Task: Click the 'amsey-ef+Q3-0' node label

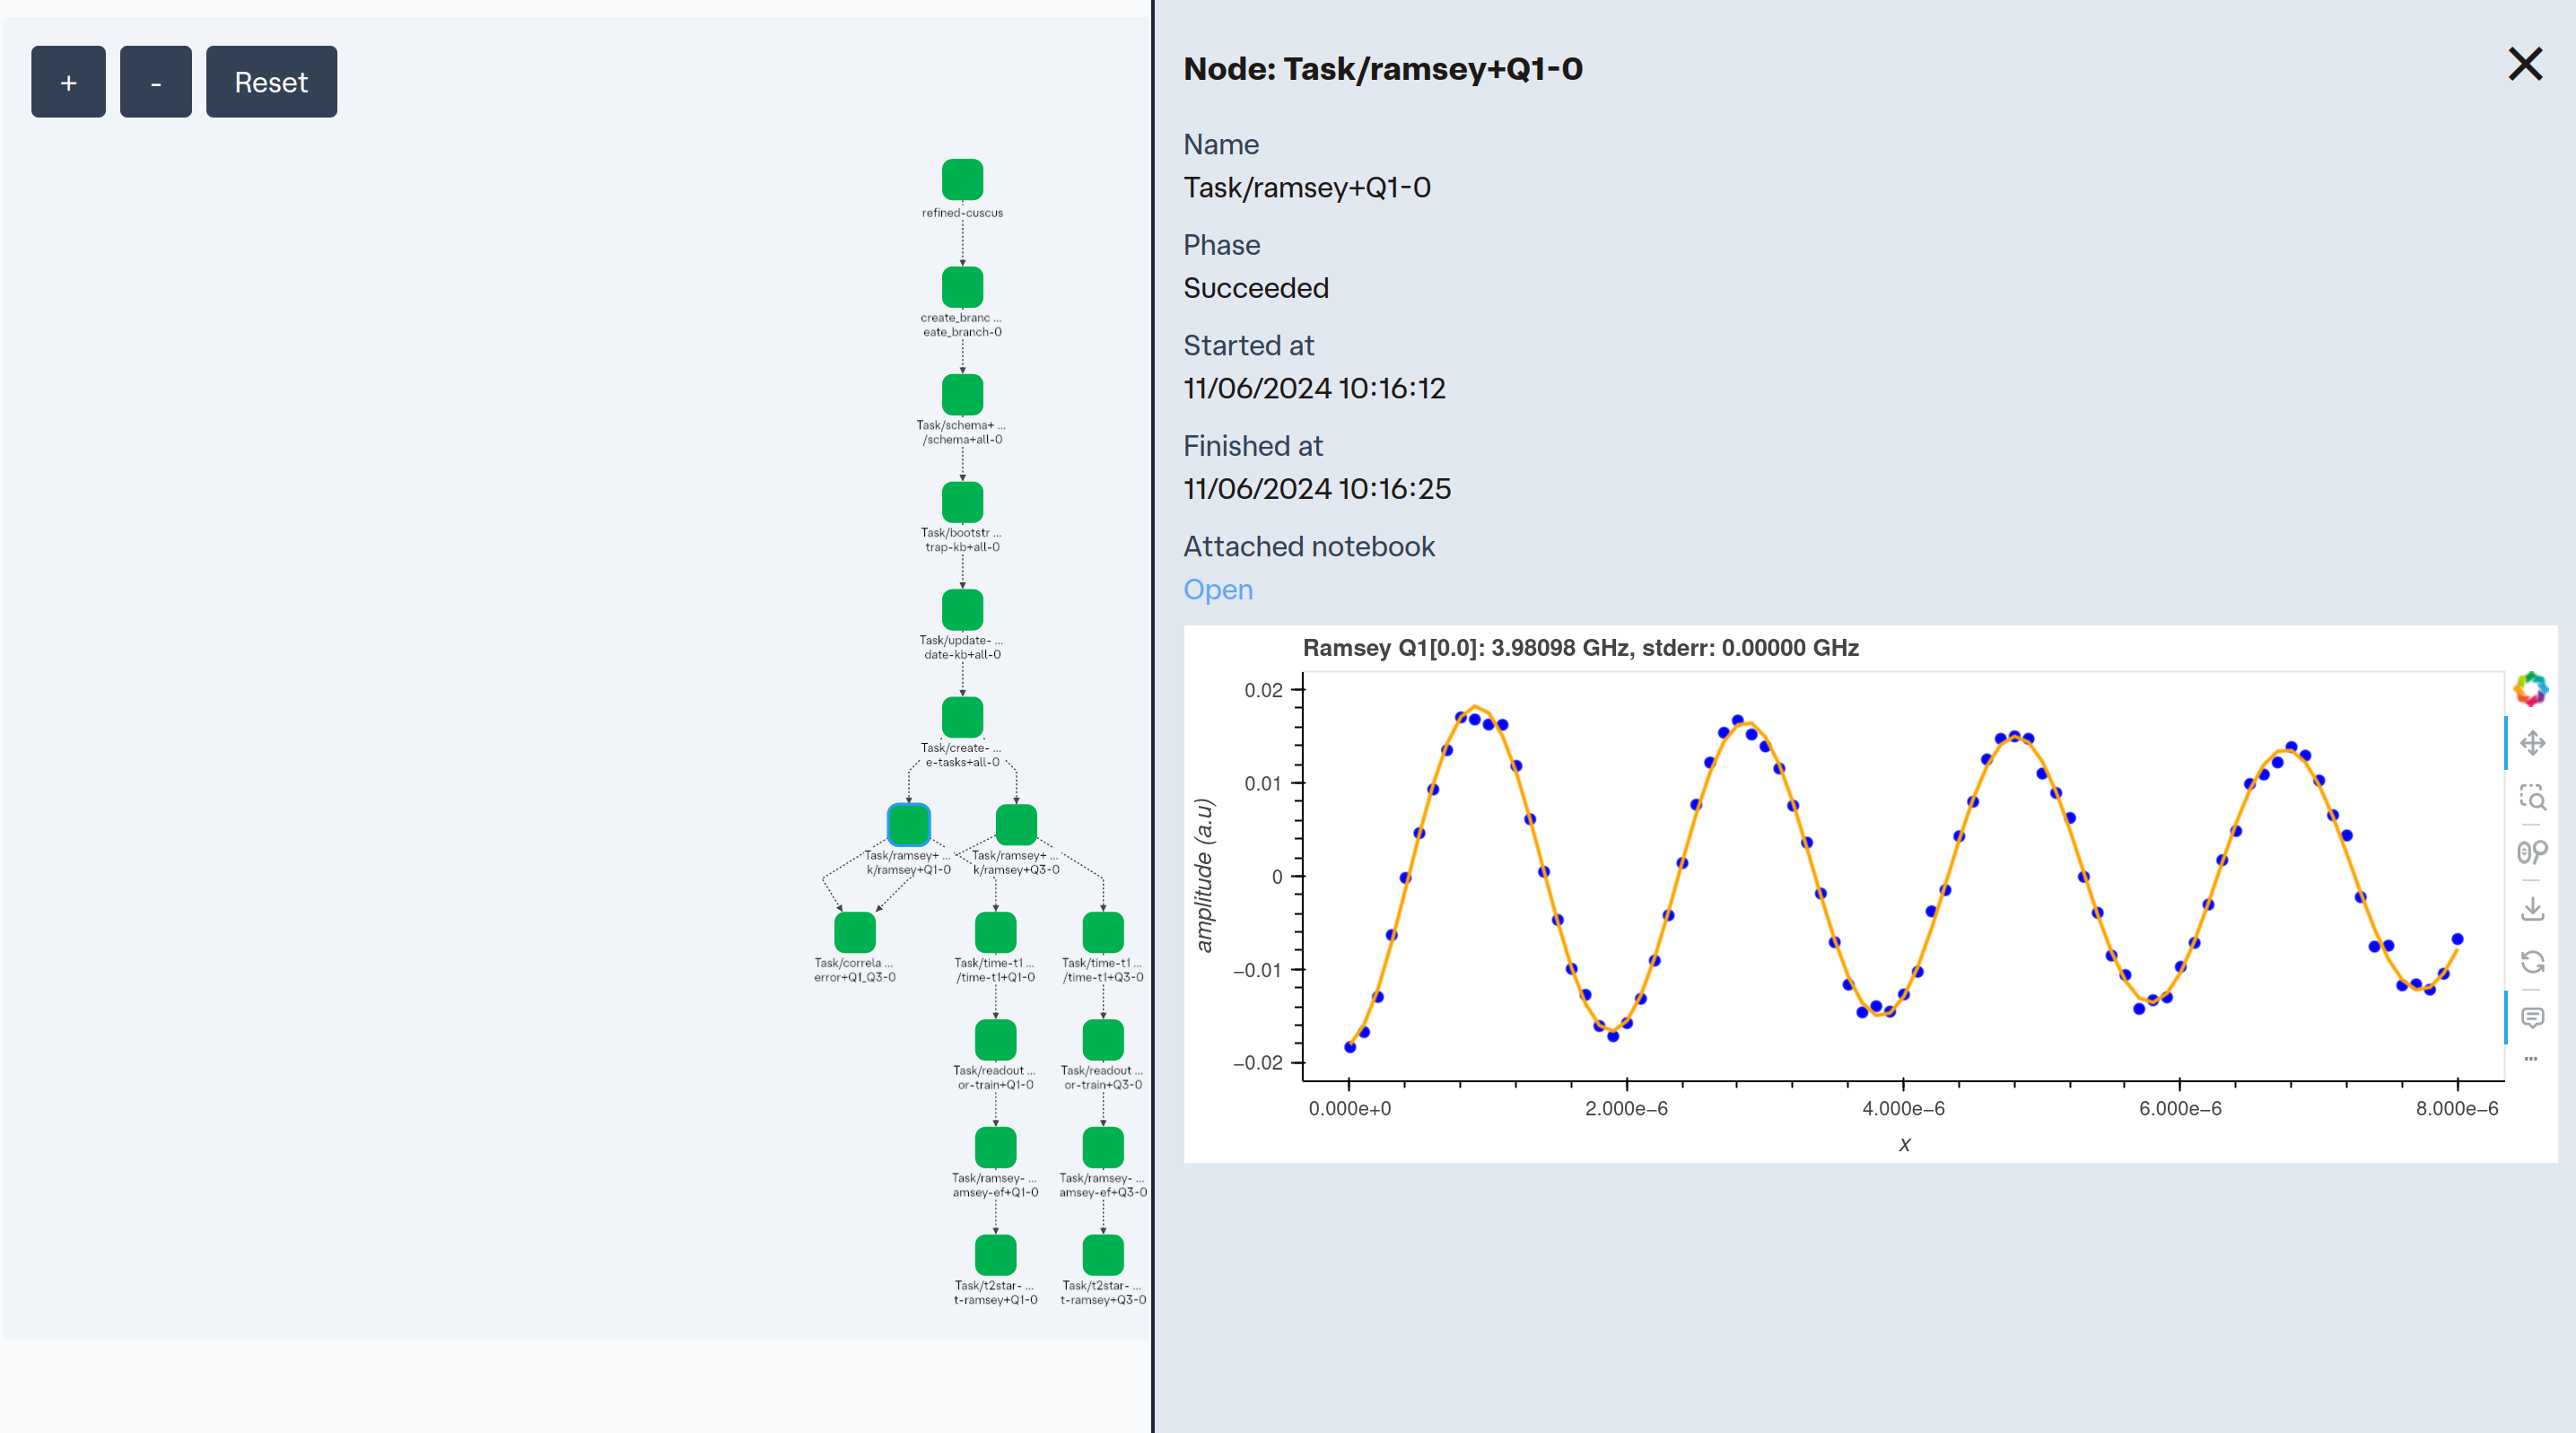Action: coord(1103,1192)
